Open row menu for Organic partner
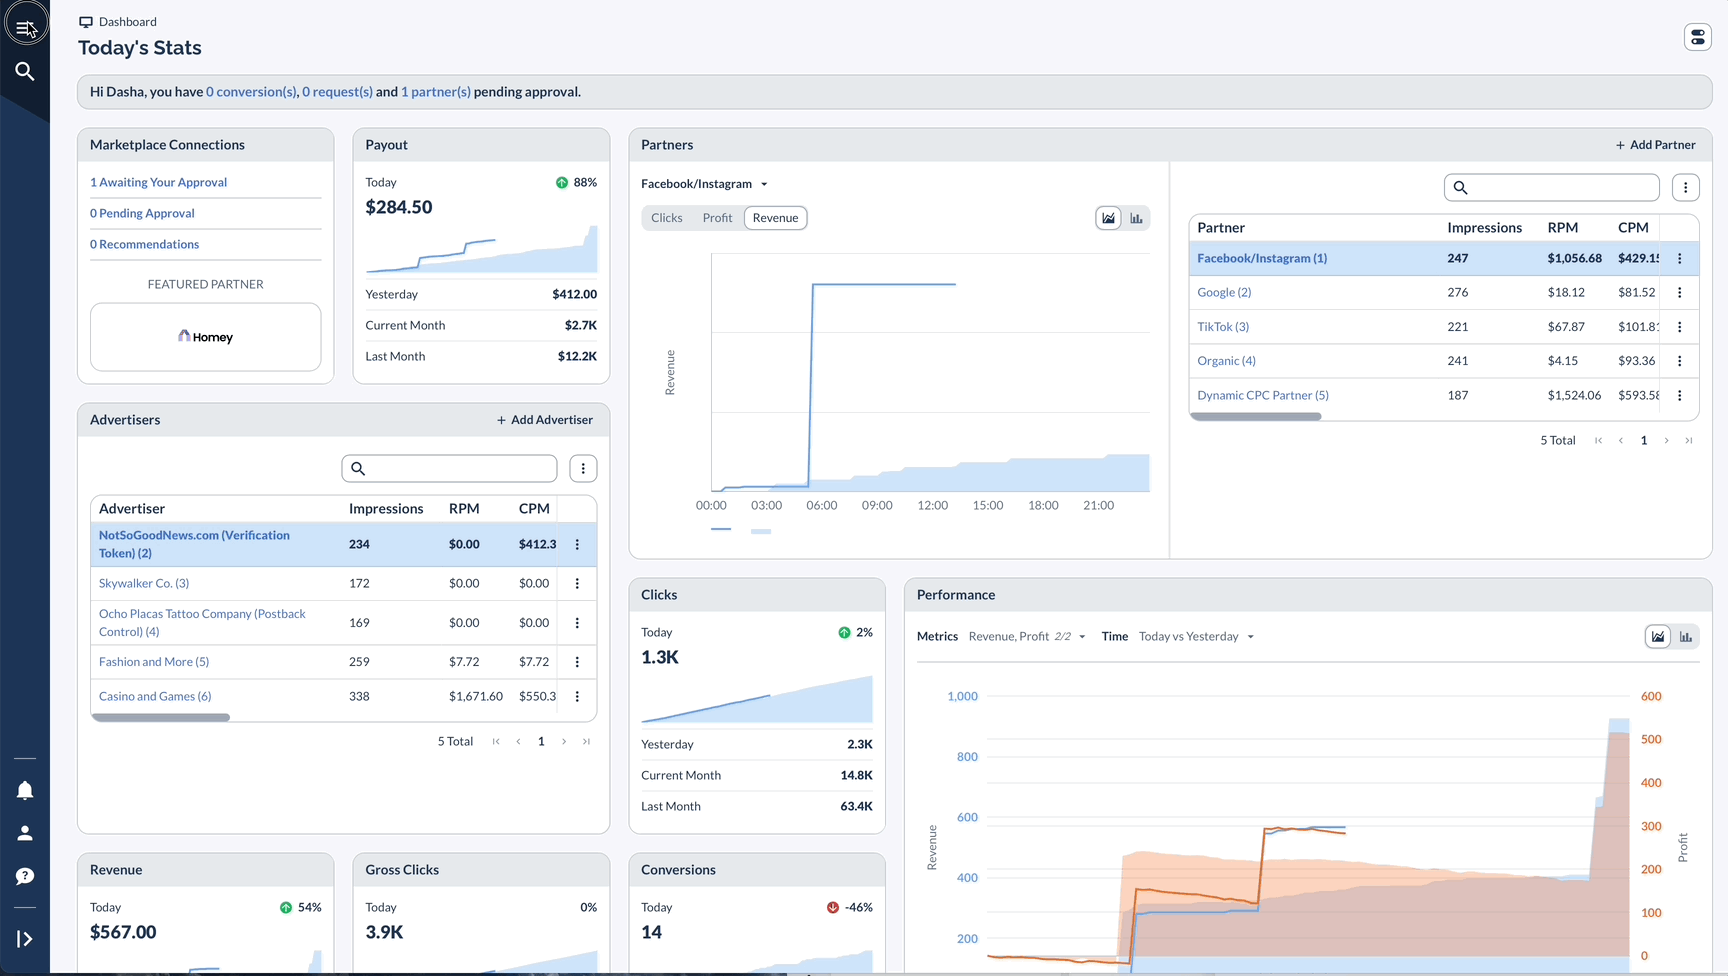Image resolution: width=1728 pixels, height=976 pixels. tap(1680, 360)
